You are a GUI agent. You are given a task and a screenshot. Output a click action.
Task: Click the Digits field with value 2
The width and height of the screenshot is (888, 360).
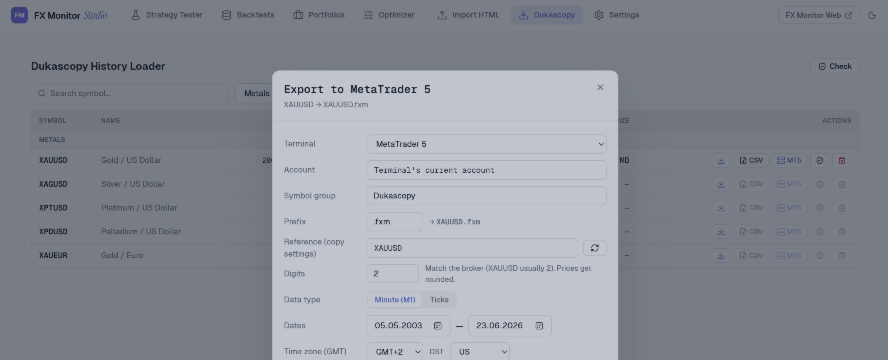(393, 273)
